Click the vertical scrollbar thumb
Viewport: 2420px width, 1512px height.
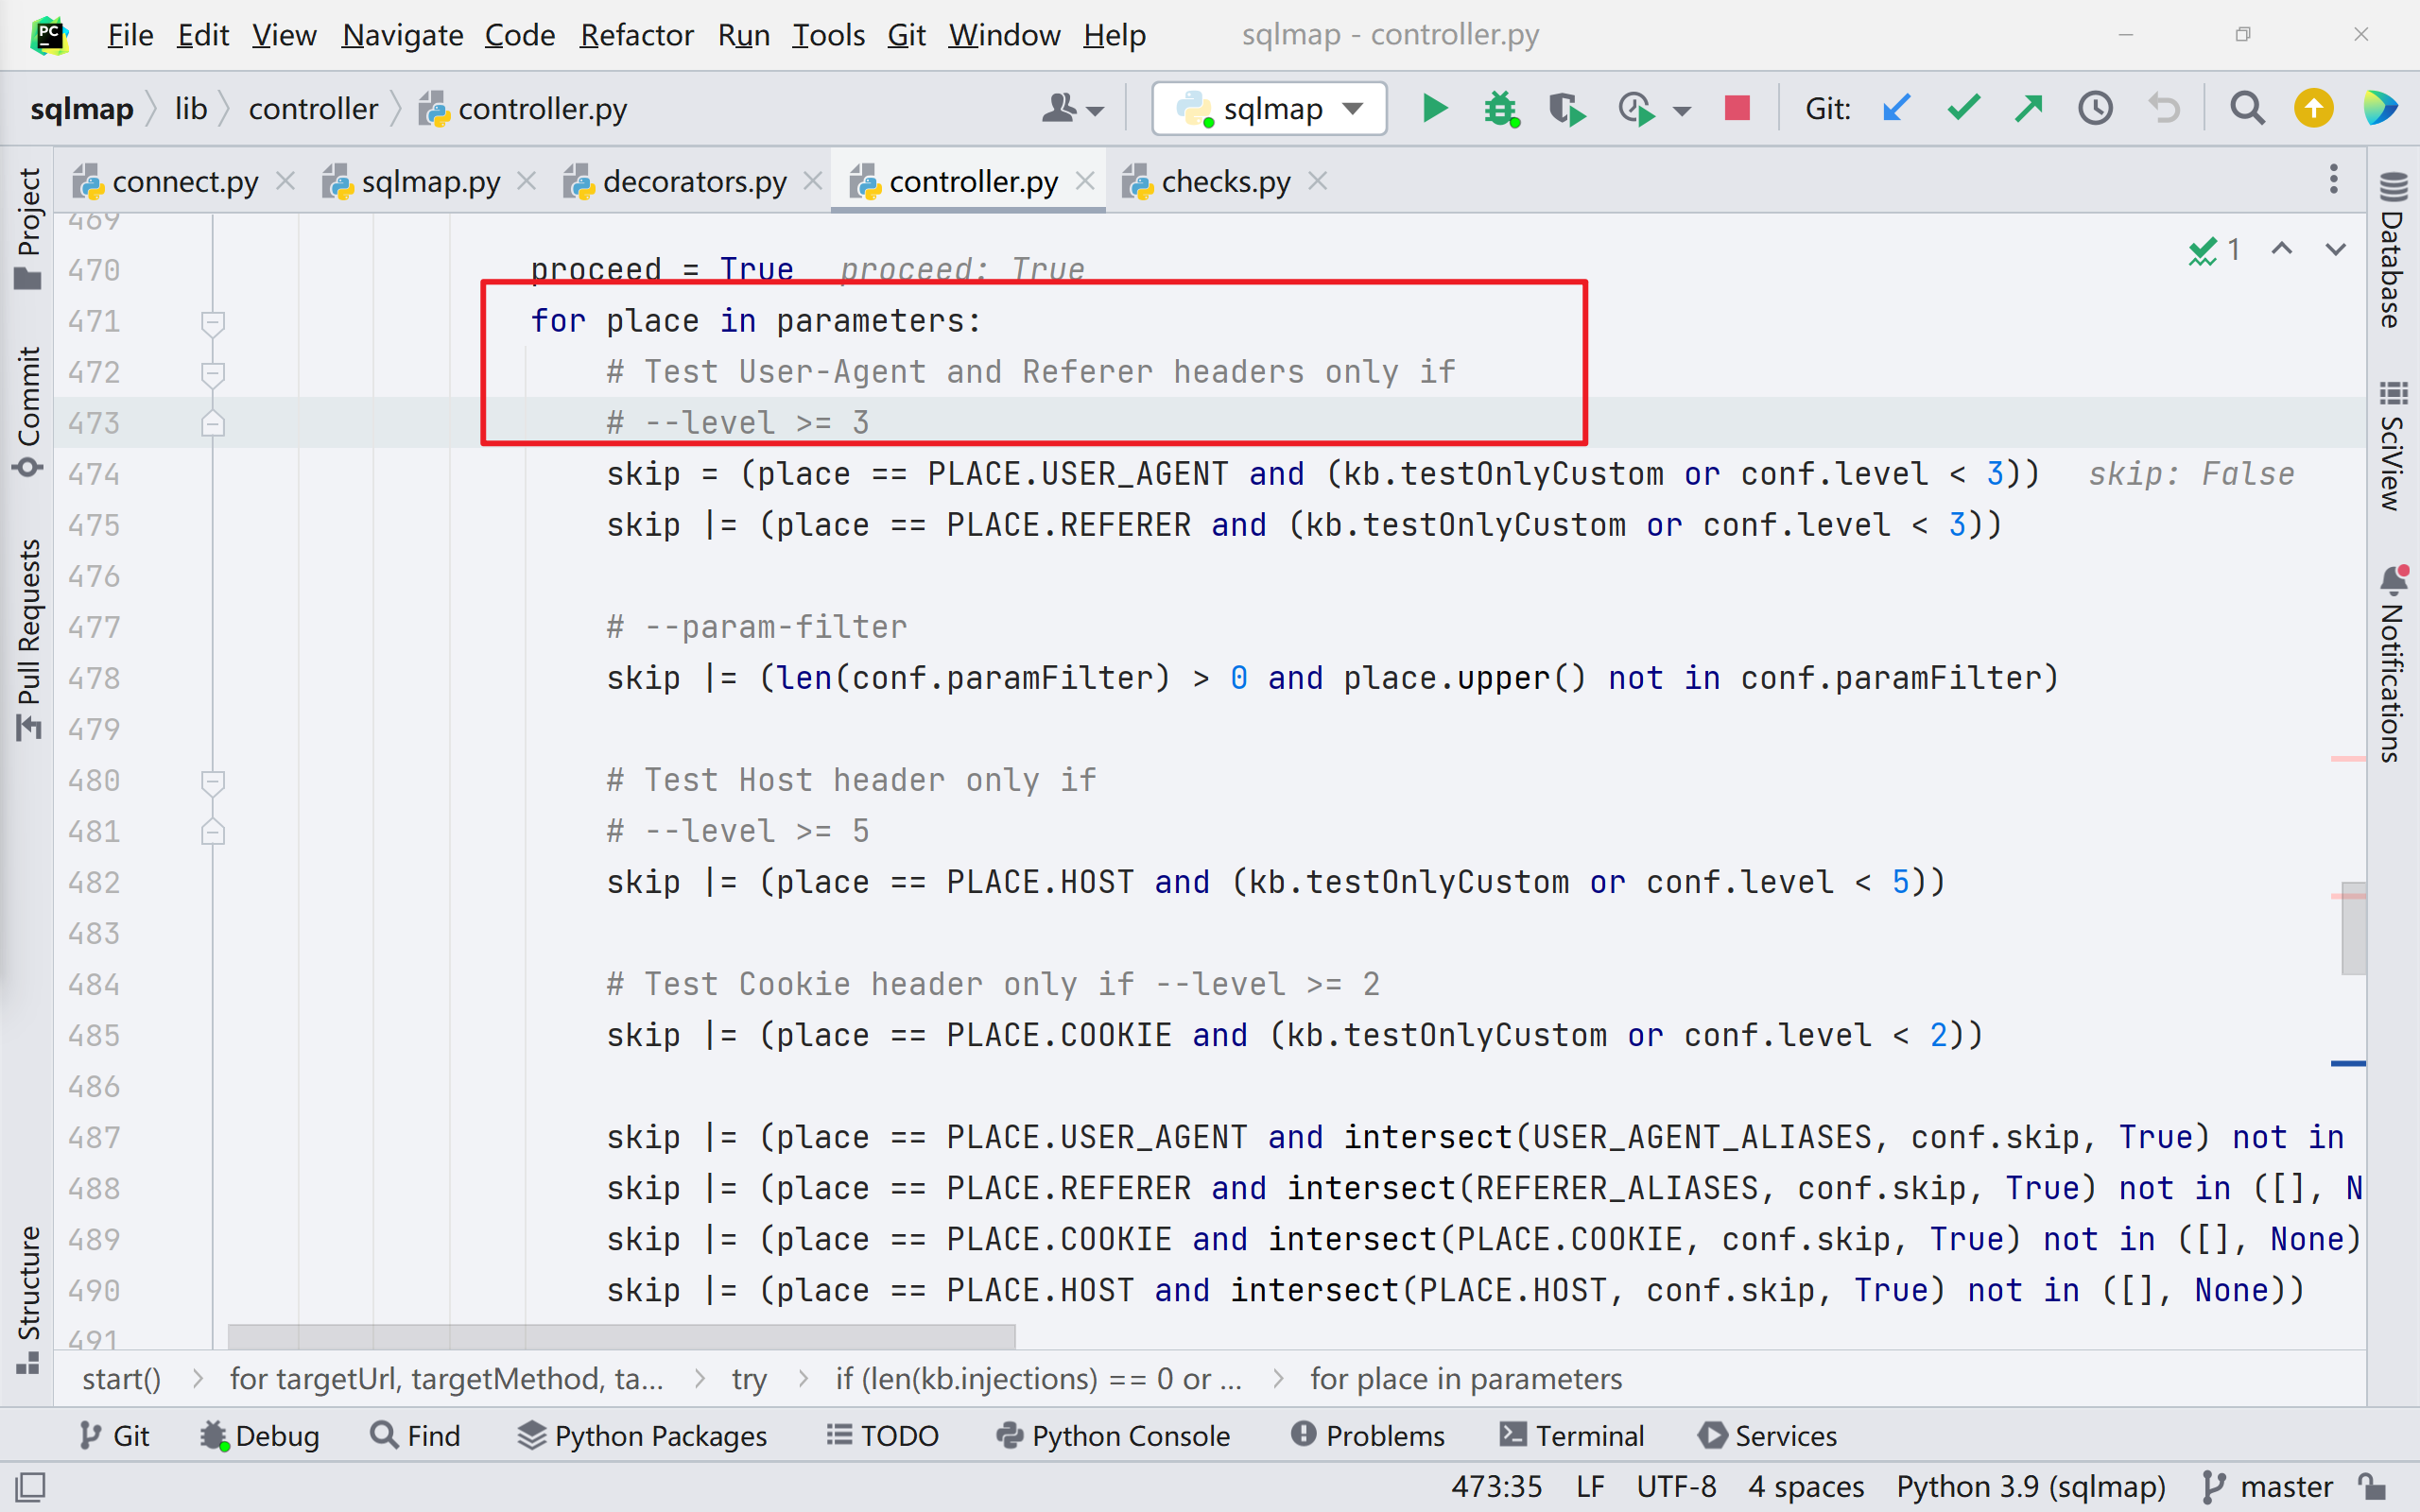(x=2353, y=928)
